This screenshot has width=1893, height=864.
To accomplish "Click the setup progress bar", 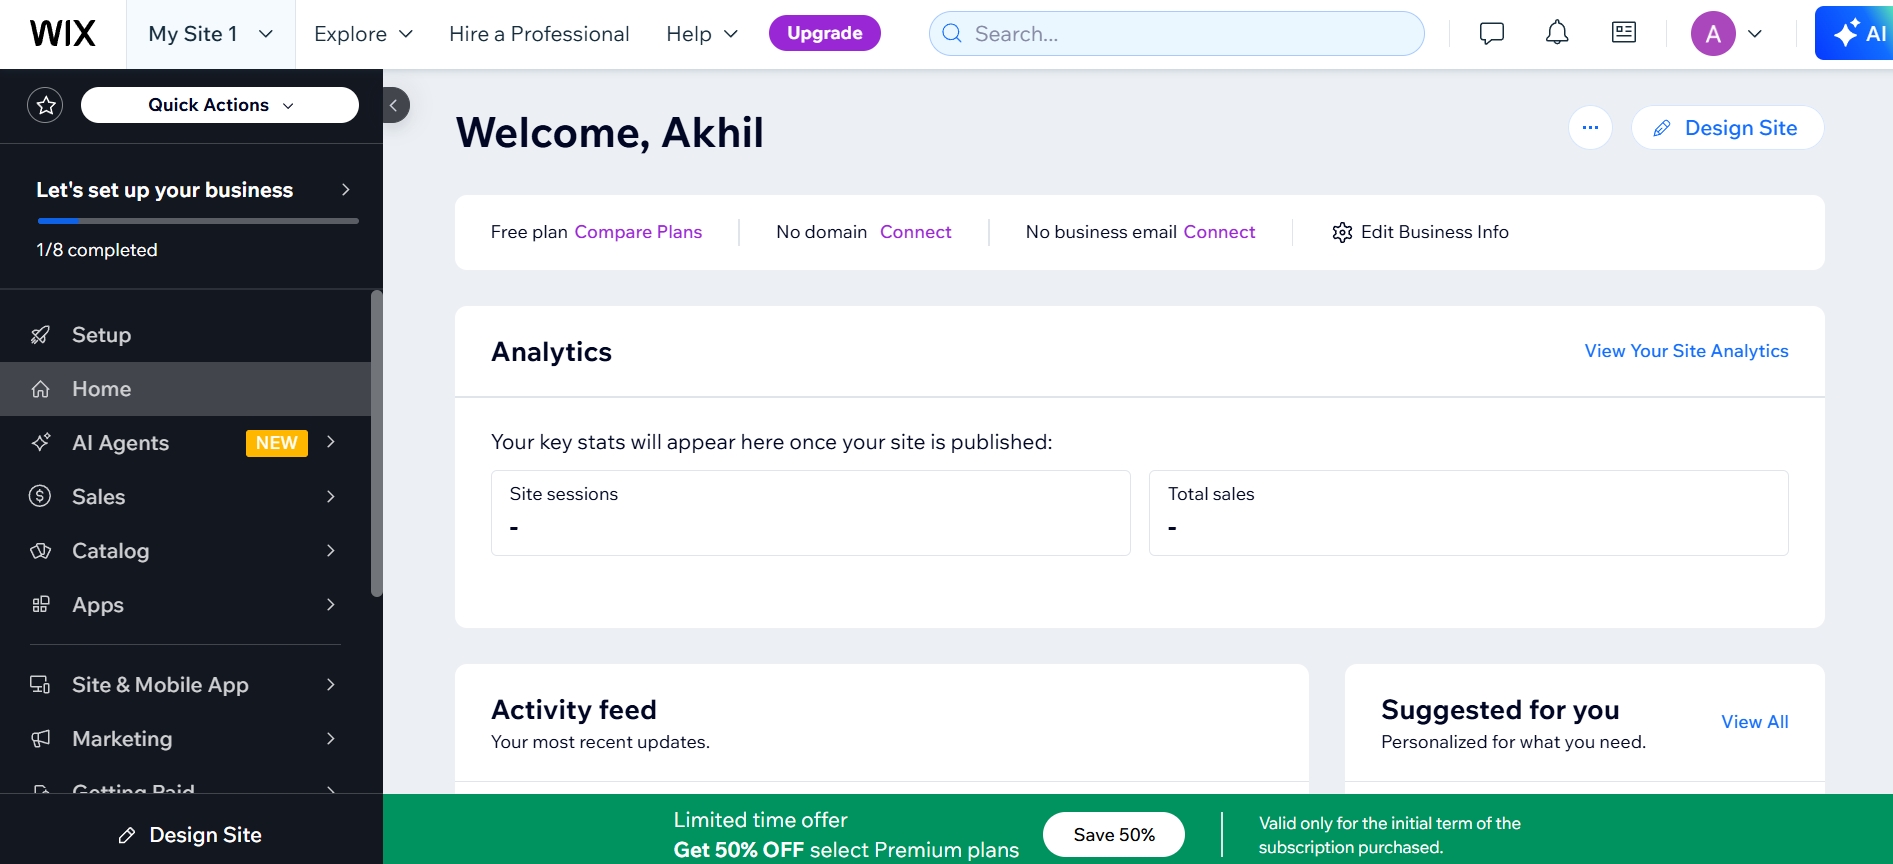I will point(197,221).
